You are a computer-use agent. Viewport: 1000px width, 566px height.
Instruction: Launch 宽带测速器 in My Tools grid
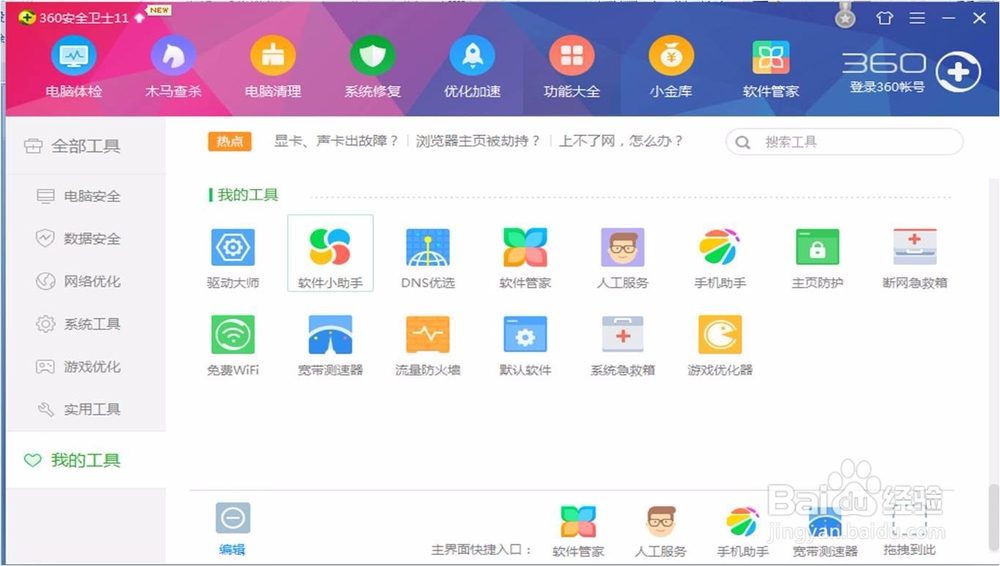[x=330, y=345]
